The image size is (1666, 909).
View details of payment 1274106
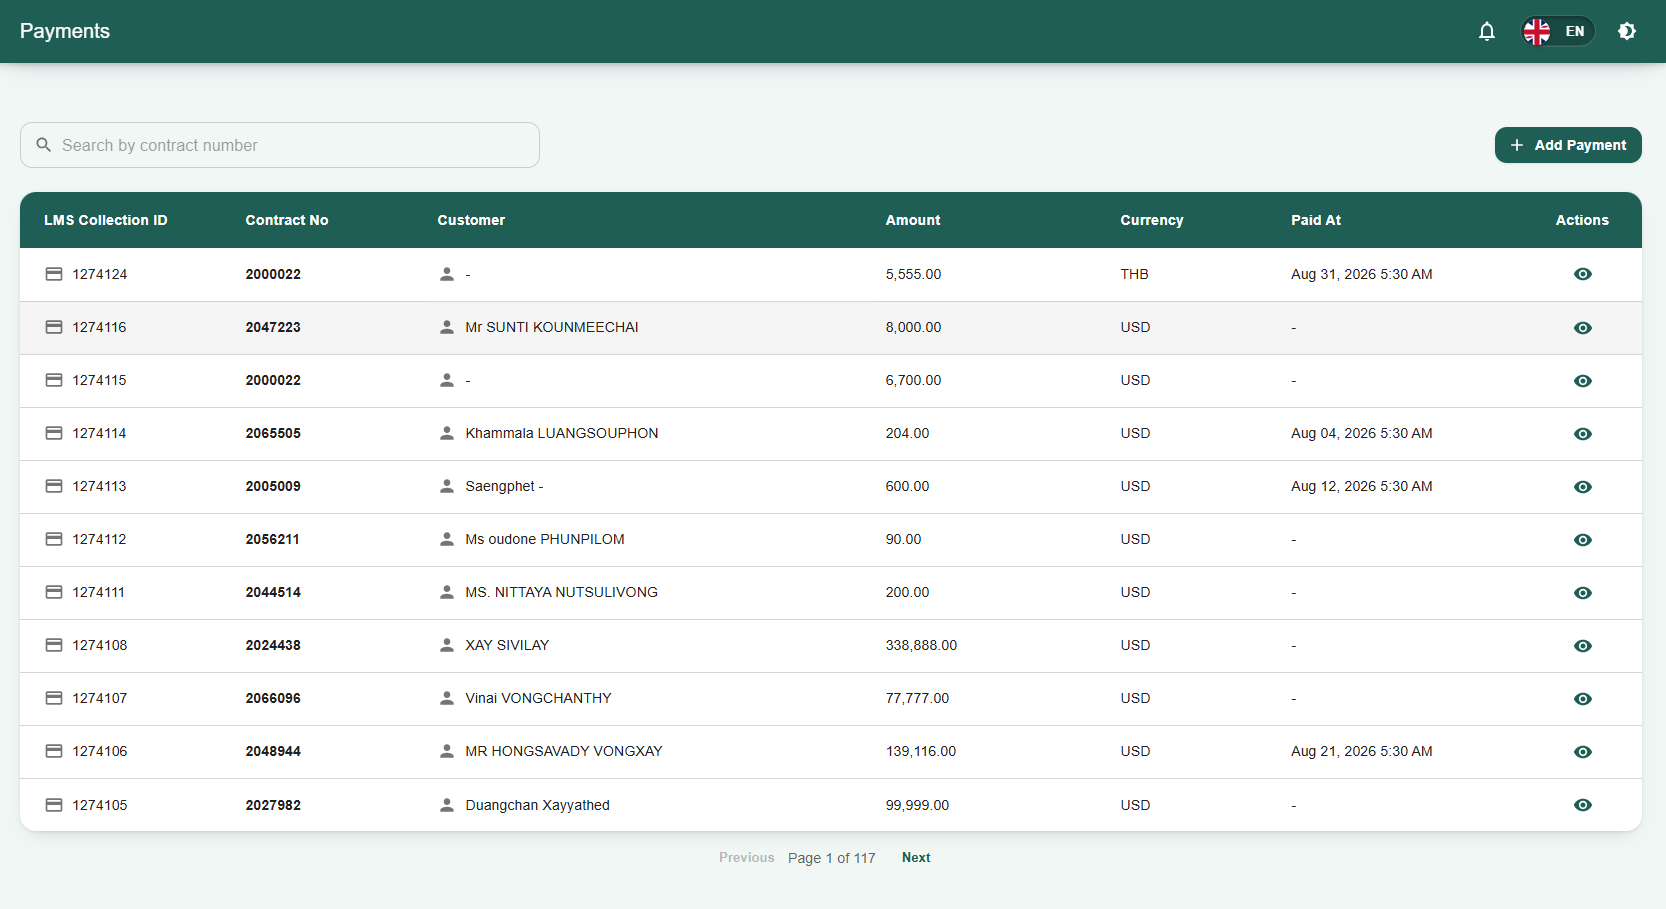click(1582, 752)
